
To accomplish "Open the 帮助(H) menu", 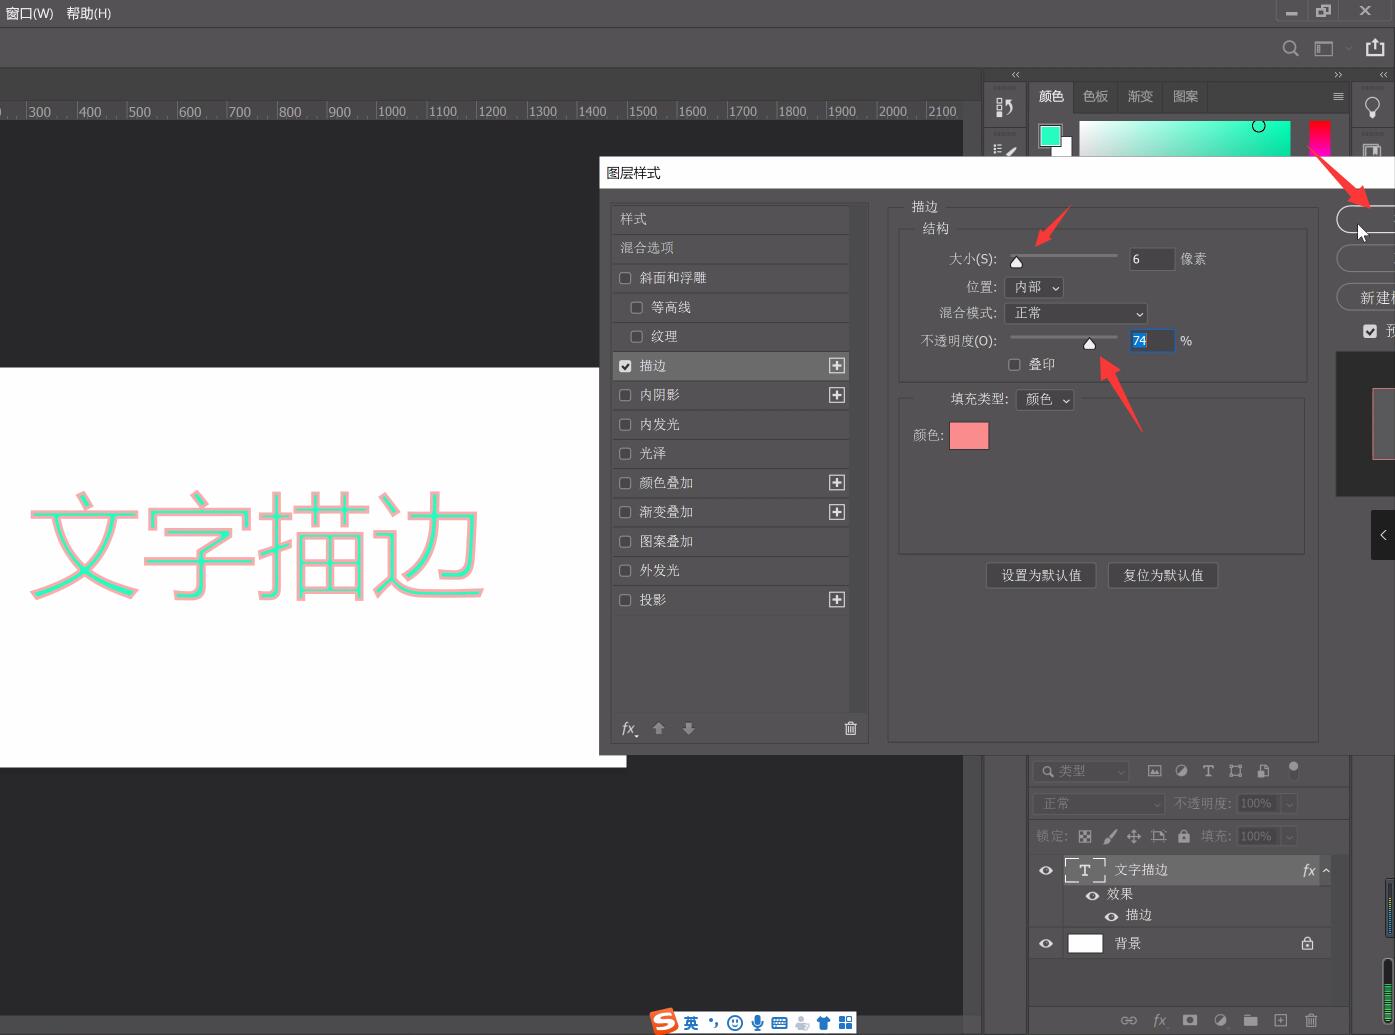I will (89, 13).
